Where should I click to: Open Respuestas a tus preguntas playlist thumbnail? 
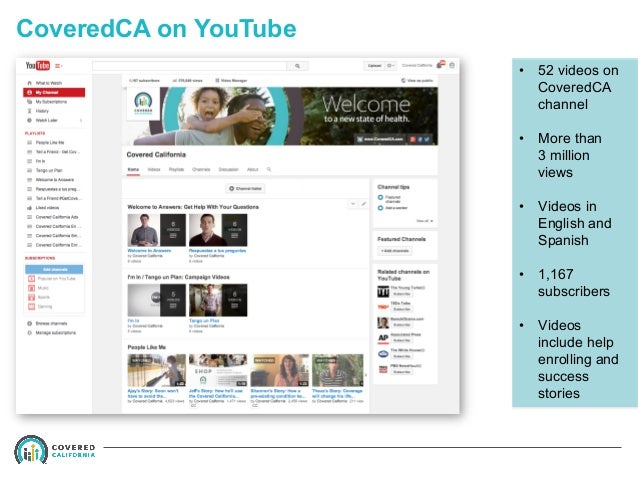218,230
